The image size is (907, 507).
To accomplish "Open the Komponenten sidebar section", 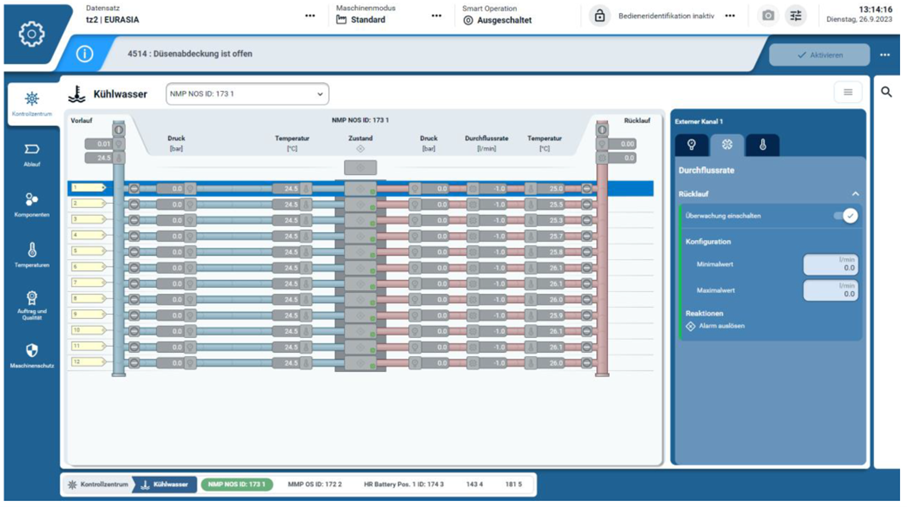I will tap(32, 204).
